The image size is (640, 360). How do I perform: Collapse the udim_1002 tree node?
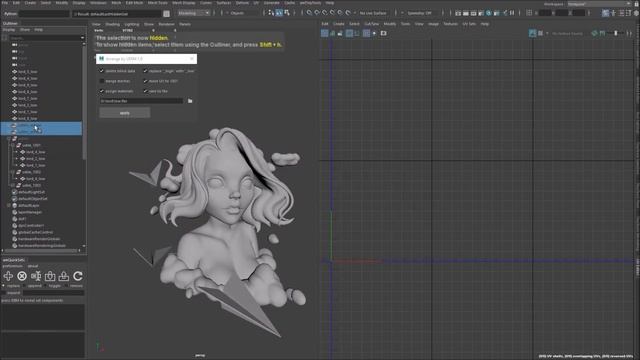click(13, 172)
